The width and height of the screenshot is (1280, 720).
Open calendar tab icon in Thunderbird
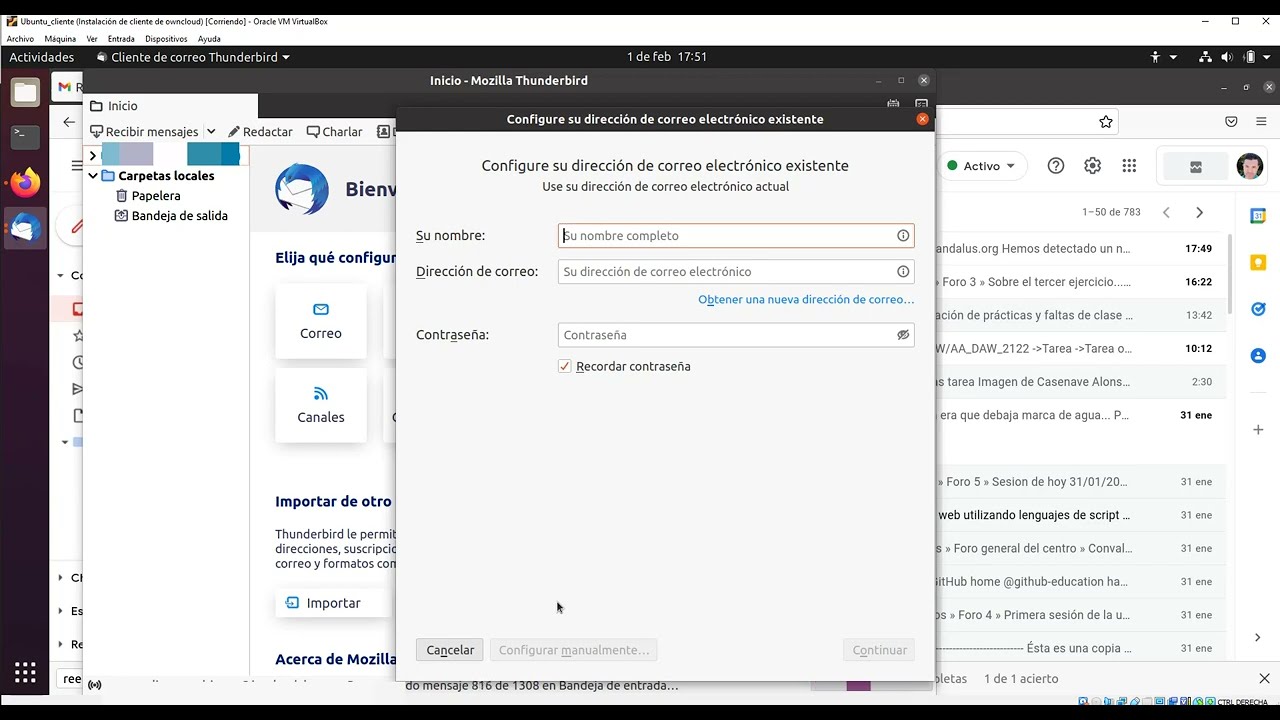point(894,104)
